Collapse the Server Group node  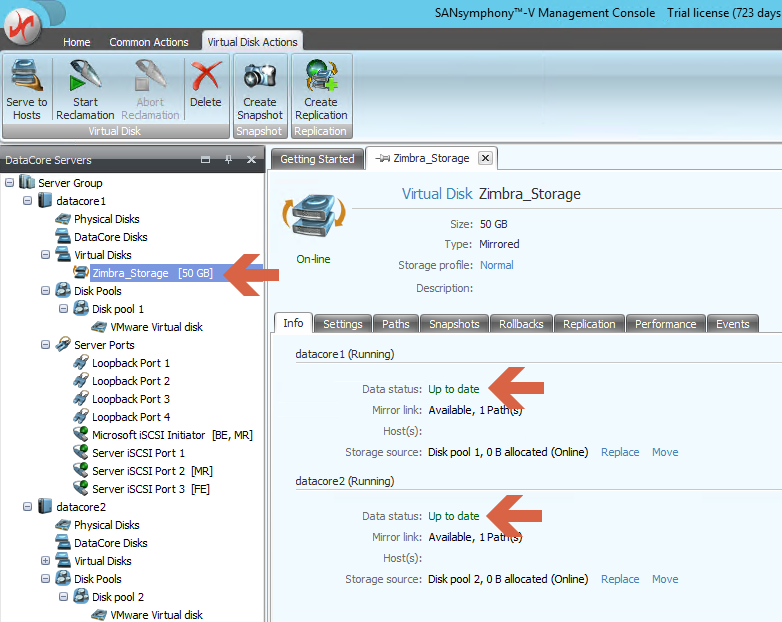[x=9, y=183]
